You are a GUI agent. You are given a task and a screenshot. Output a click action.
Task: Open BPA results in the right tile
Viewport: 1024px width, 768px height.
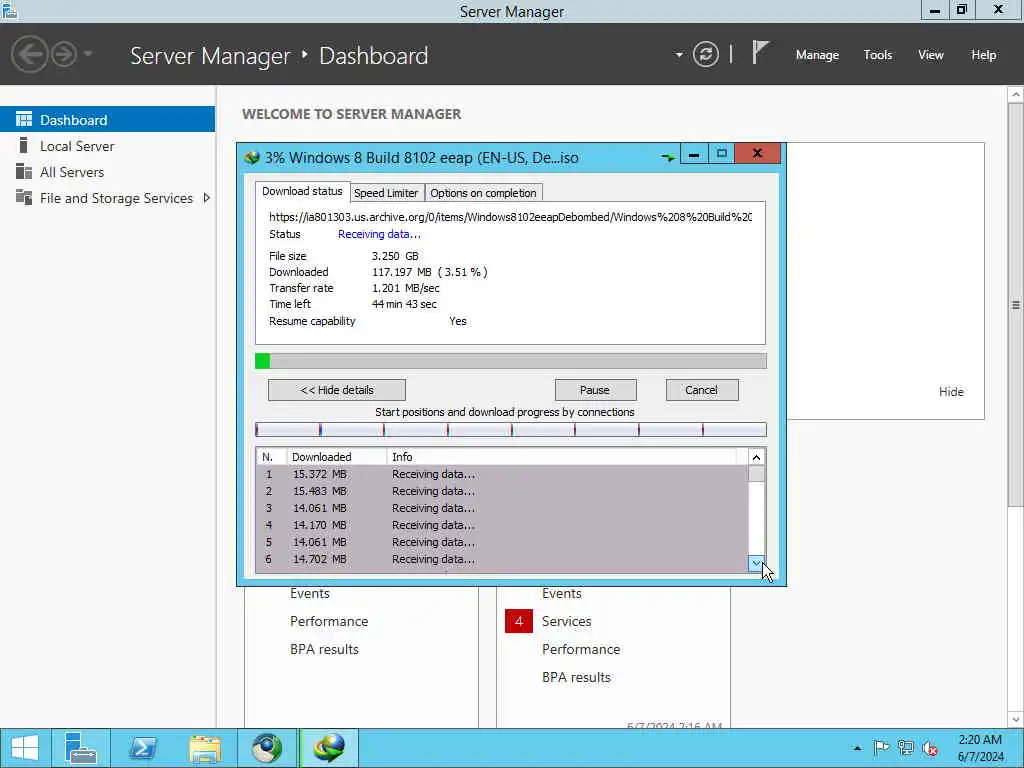point(576,677)
